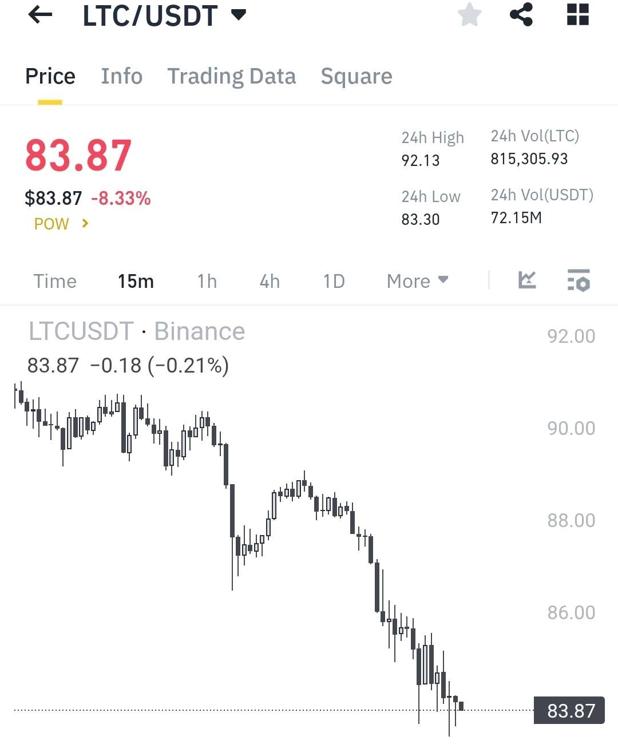The width and height of the screenshot is (618, 752).
Task: Tap the back arrow icon
Action: [x=40, y=15]
